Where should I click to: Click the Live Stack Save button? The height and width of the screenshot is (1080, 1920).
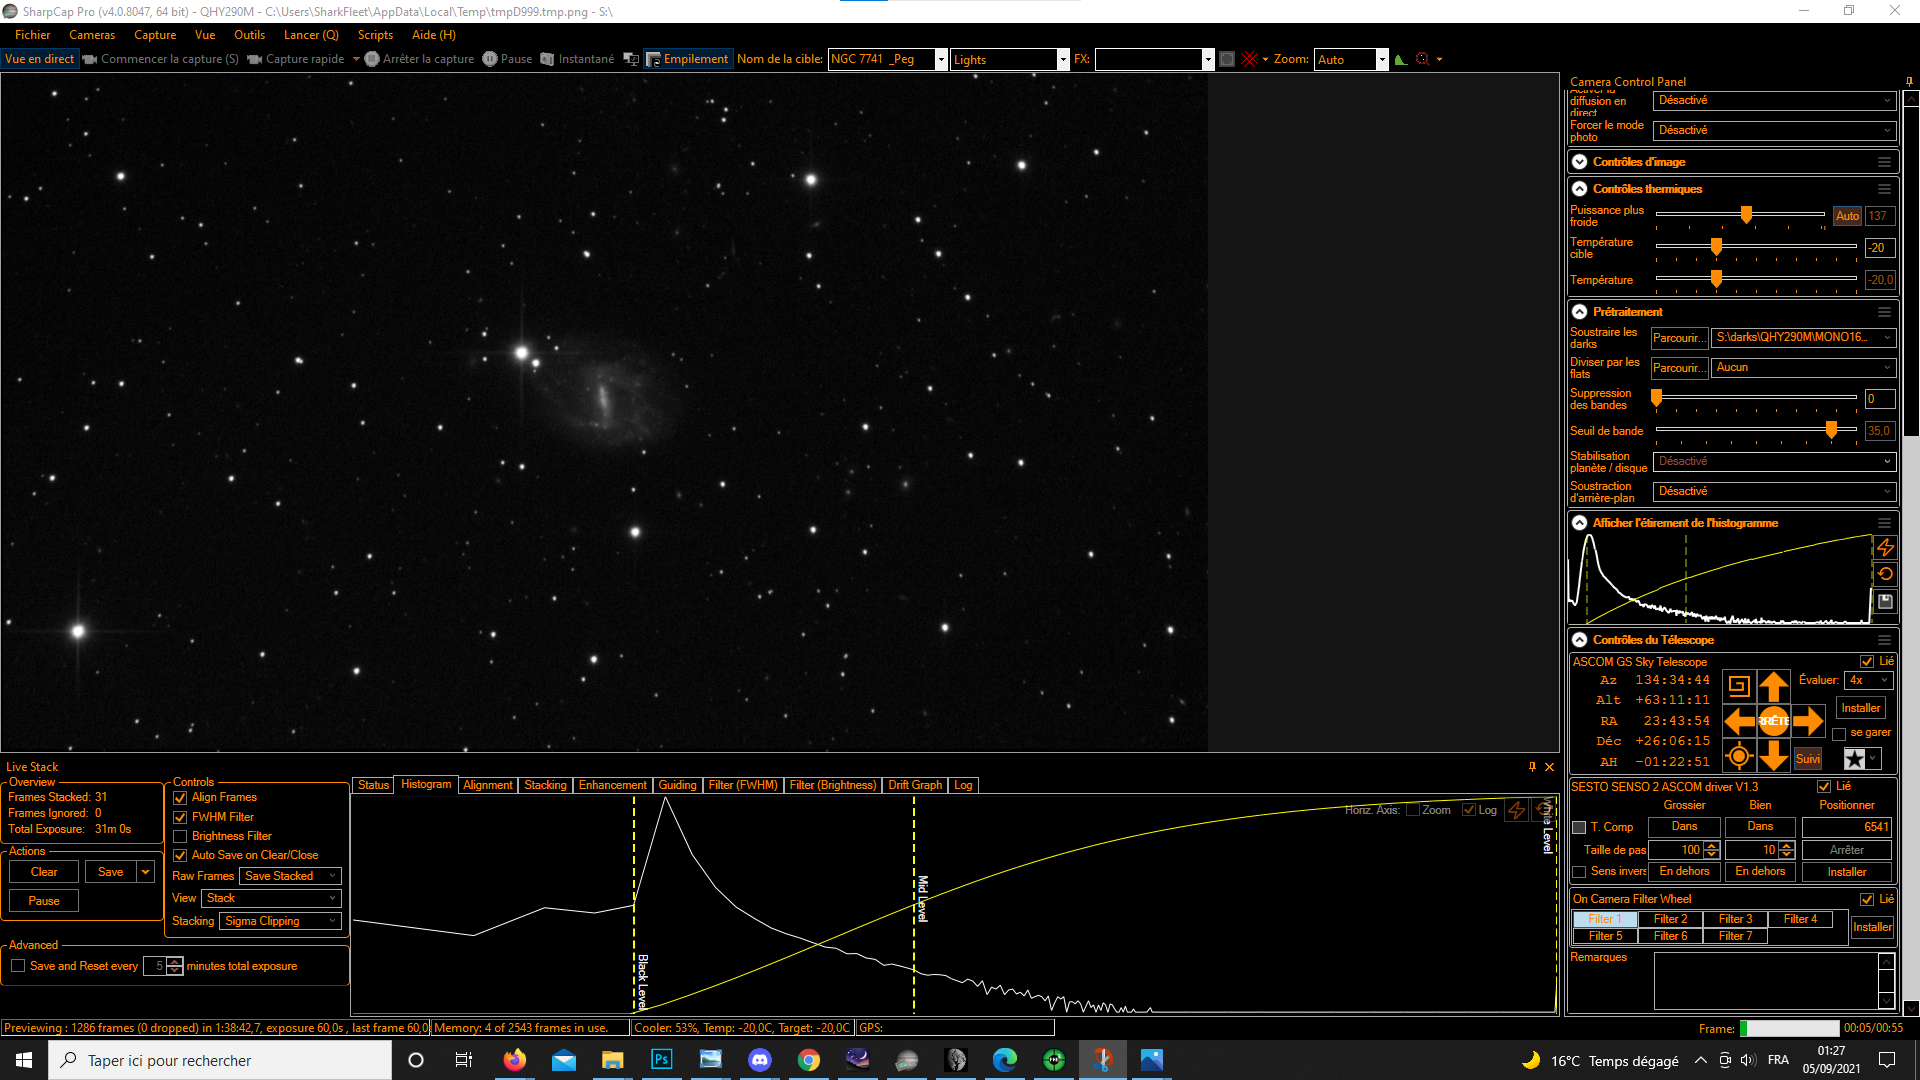111,872
